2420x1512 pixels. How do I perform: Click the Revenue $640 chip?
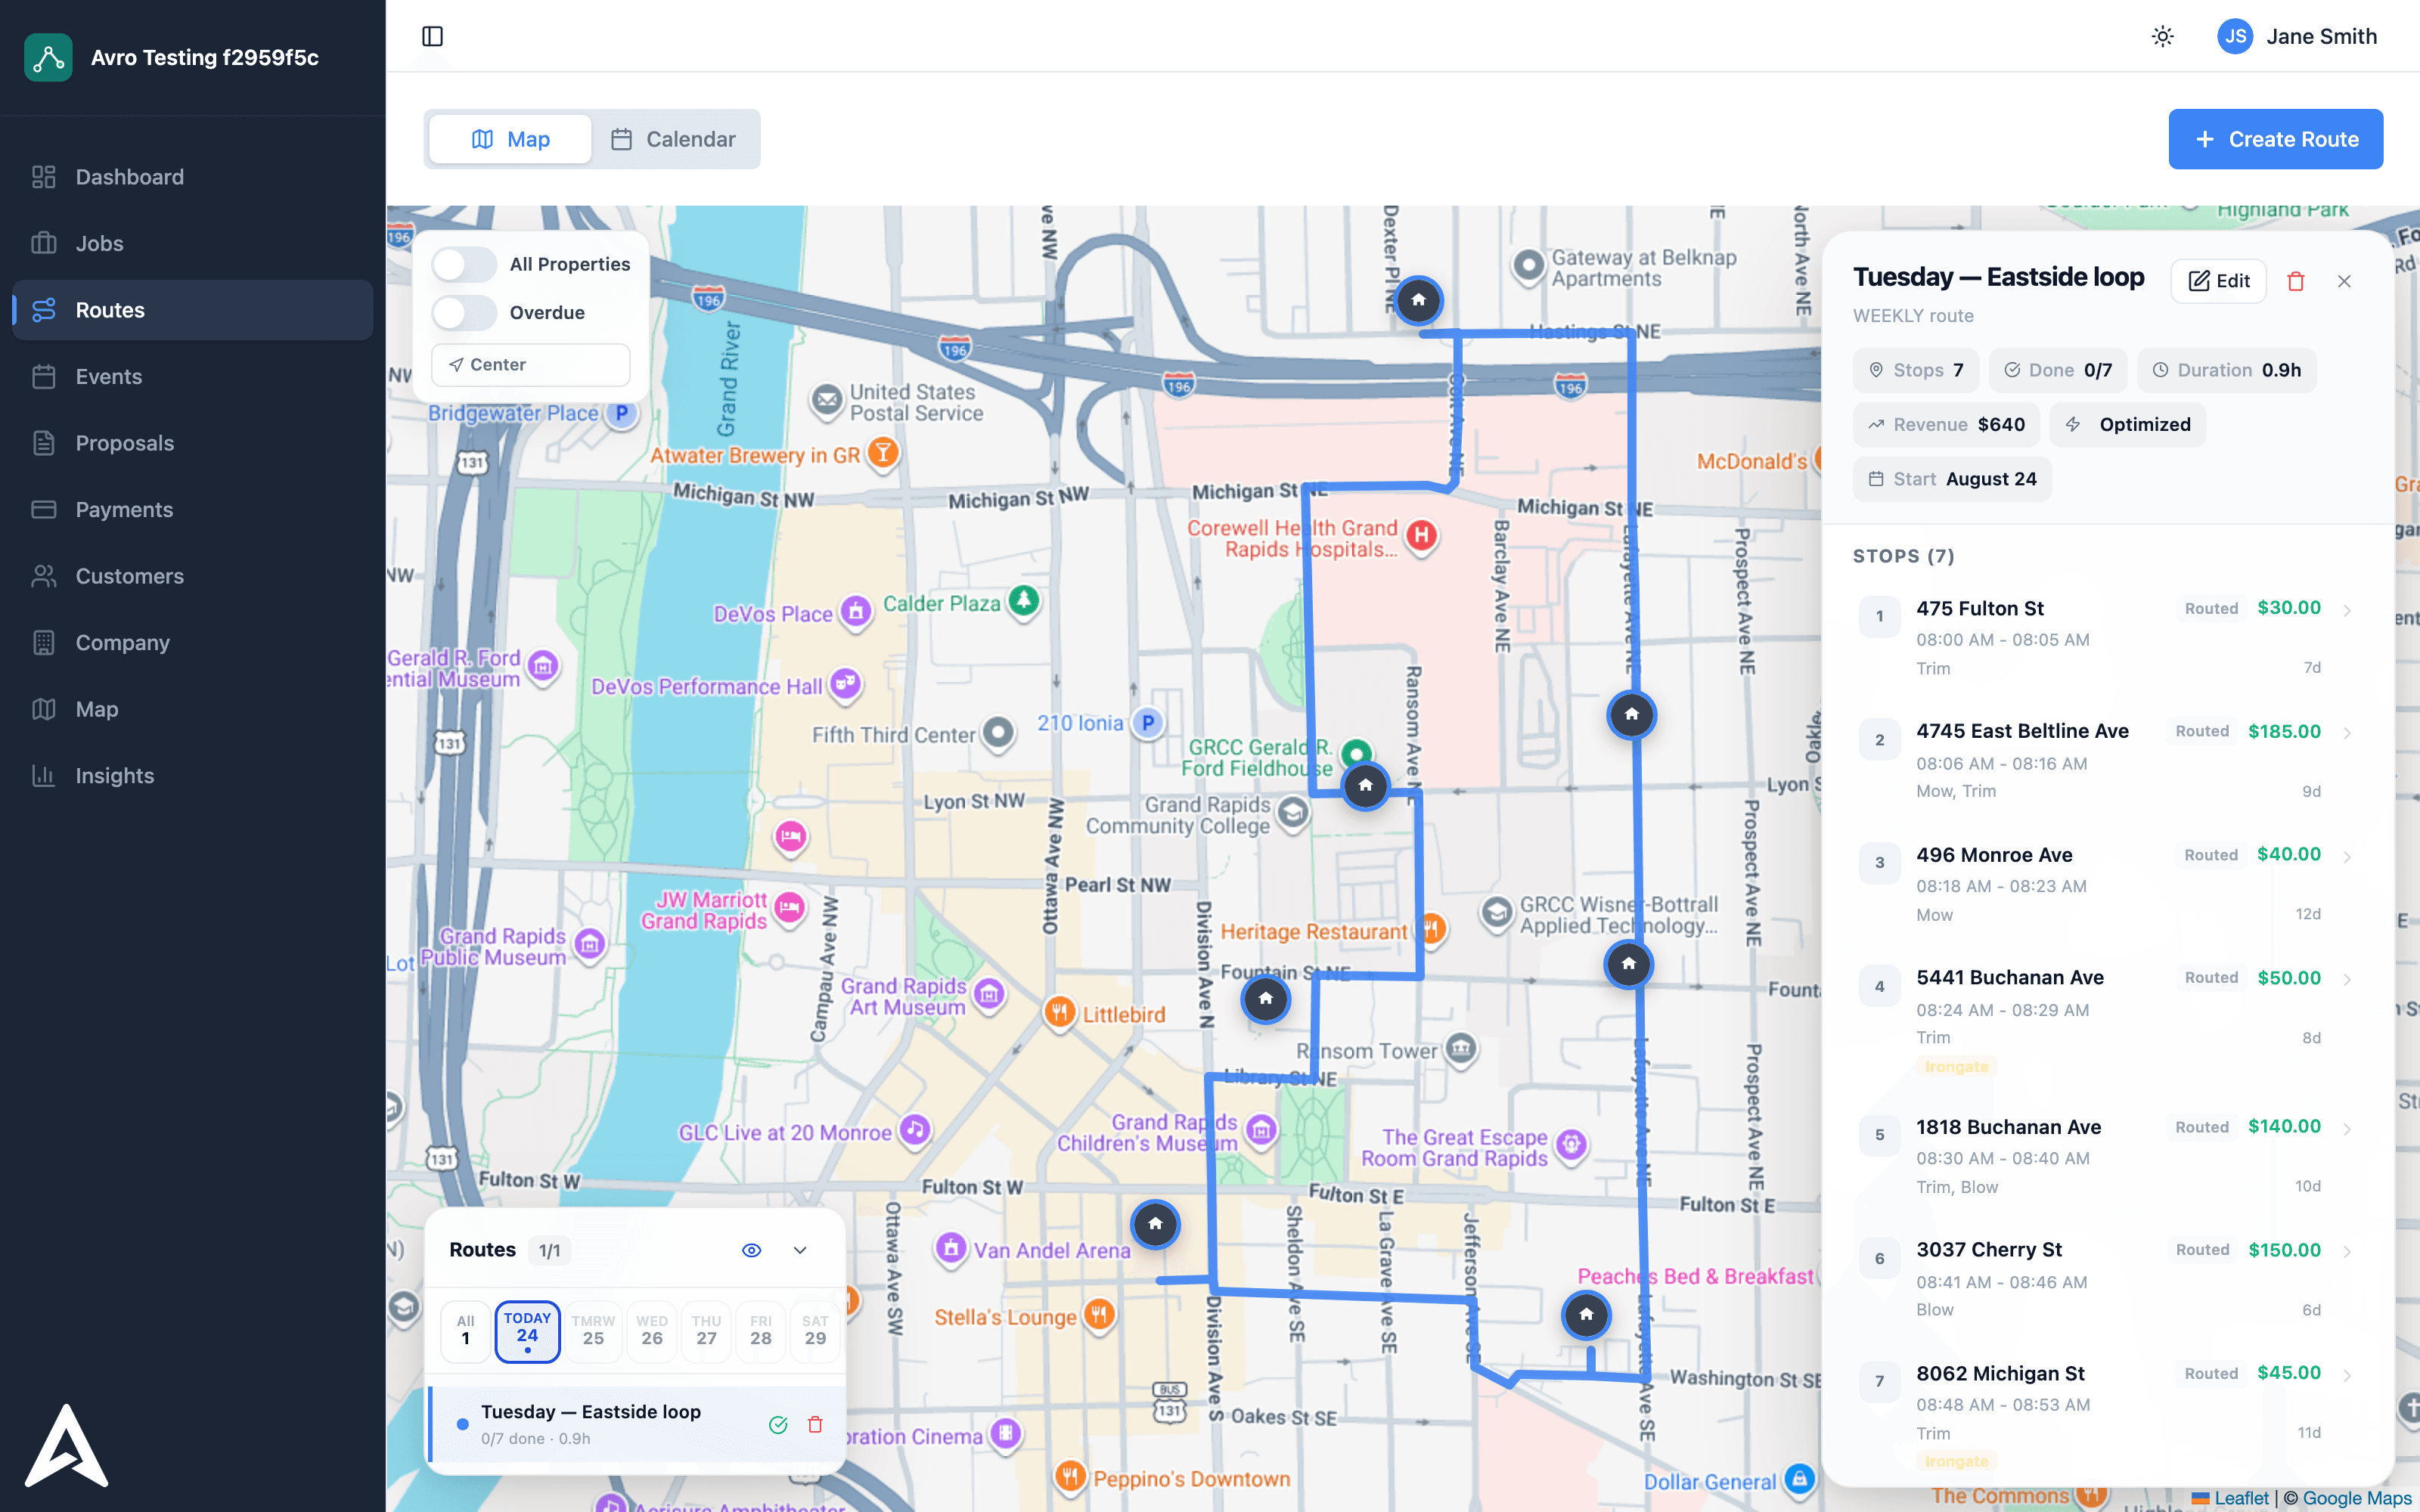(x=1946, y=425)
